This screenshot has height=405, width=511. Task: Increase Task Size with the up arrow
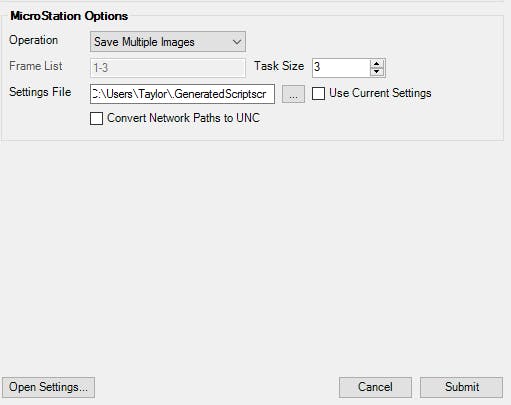pos(377,63)
